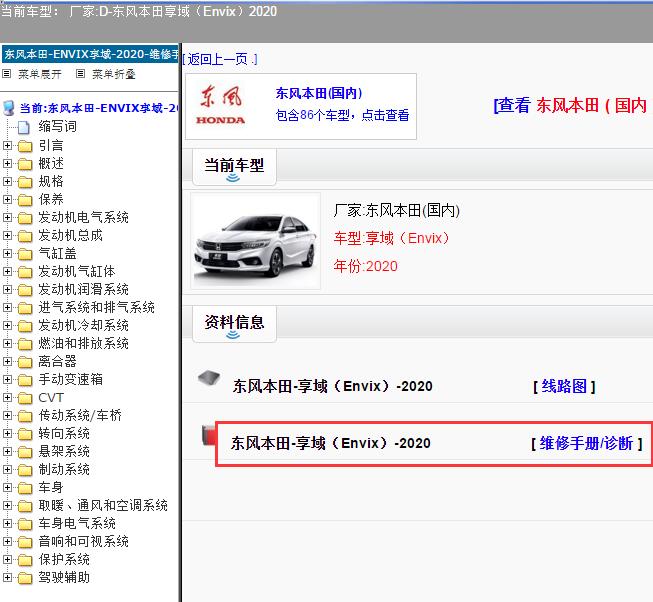
Task: Click the folder icon for 发动机冷却系统
Action: click(25, 326)
